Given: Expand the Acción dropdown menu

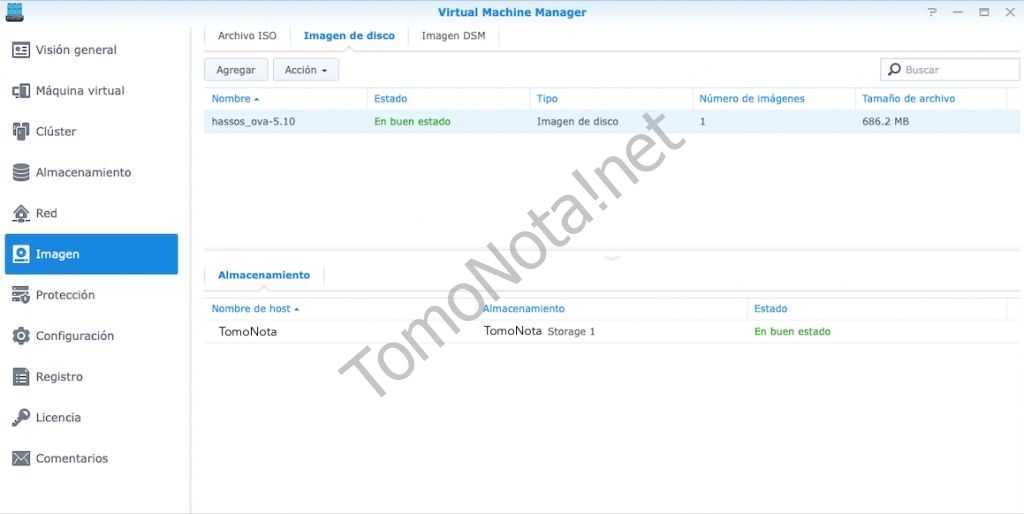Looking at the screenshot, I should pos(306,70).
